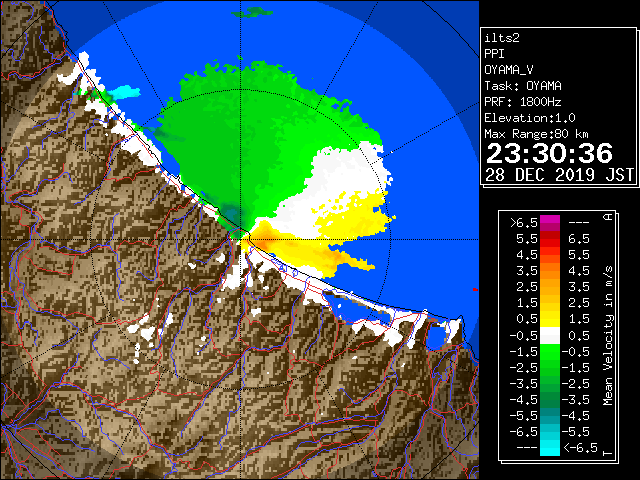Click the white zero-velocity band in legend
640x480 pixels.
pos(550,336)
